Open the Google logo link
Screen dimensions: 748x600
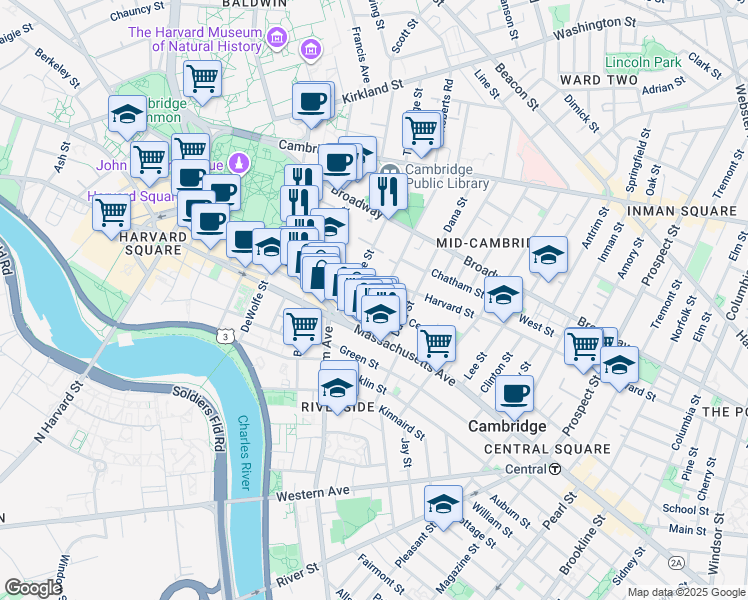(x=32, y=588)
